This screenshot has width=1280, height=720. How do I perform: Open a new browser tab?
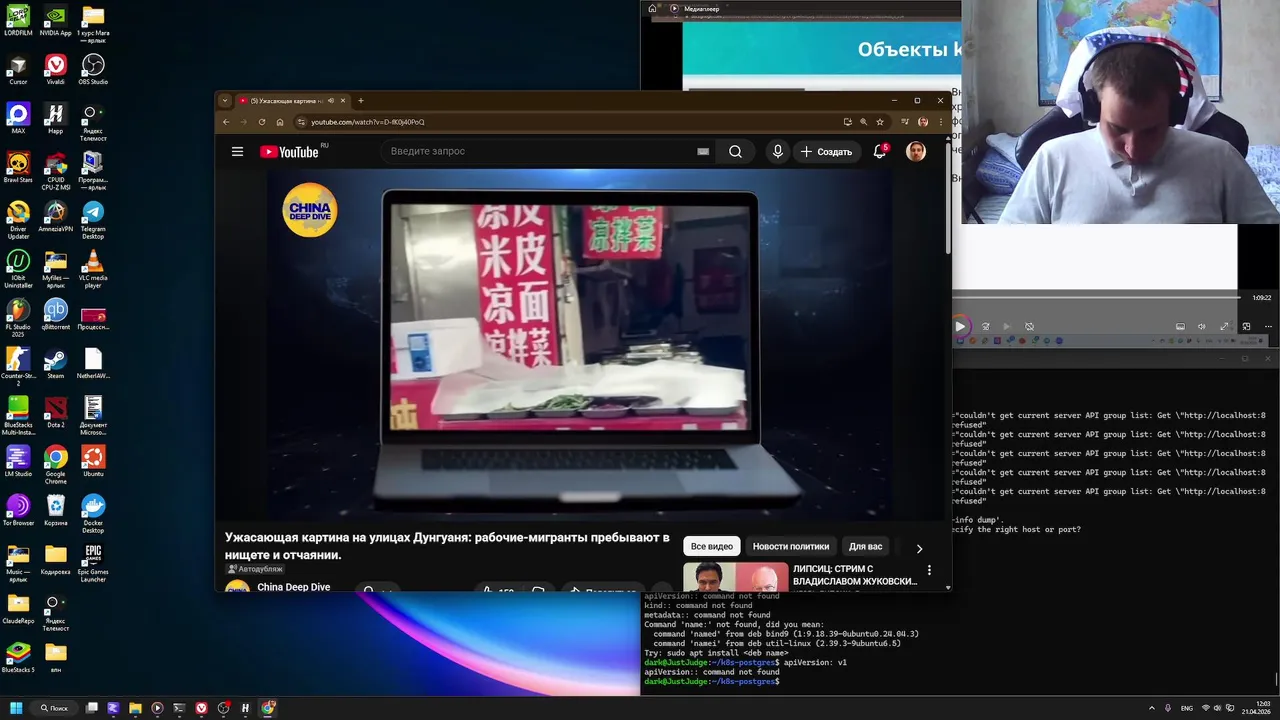point(361,101)
